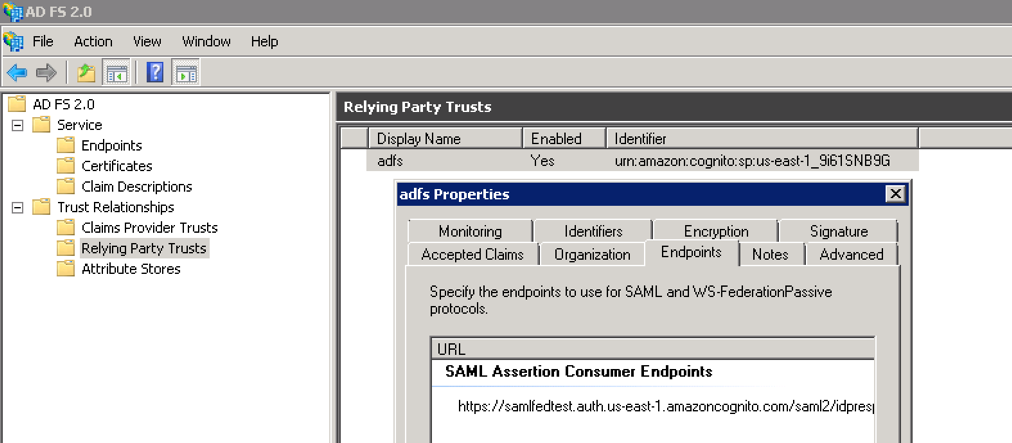Viewport: 1012px width, 443px height.
Task: Select the Certificates folder in tree
Action: tap(116, 166)
